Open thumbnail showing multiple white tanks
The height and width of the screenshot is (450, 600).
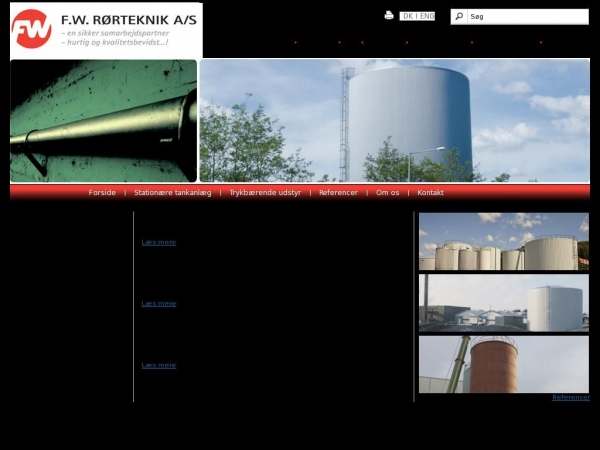(x=503, y=241)
